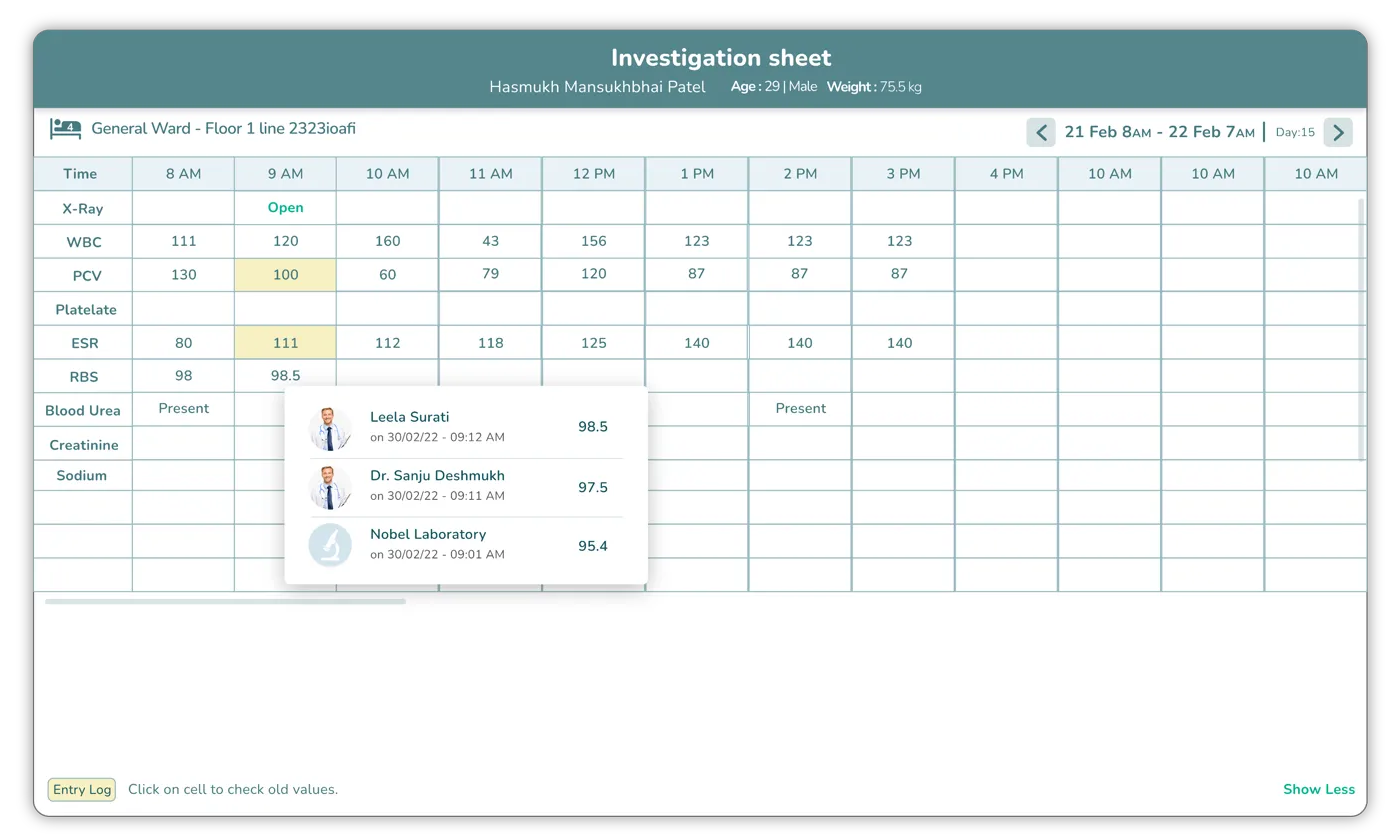Image resolution: width=1400 pixels, height=840 pixels.
Task: Select highlighted PCV cell with value 100
Action: (285, 275)
